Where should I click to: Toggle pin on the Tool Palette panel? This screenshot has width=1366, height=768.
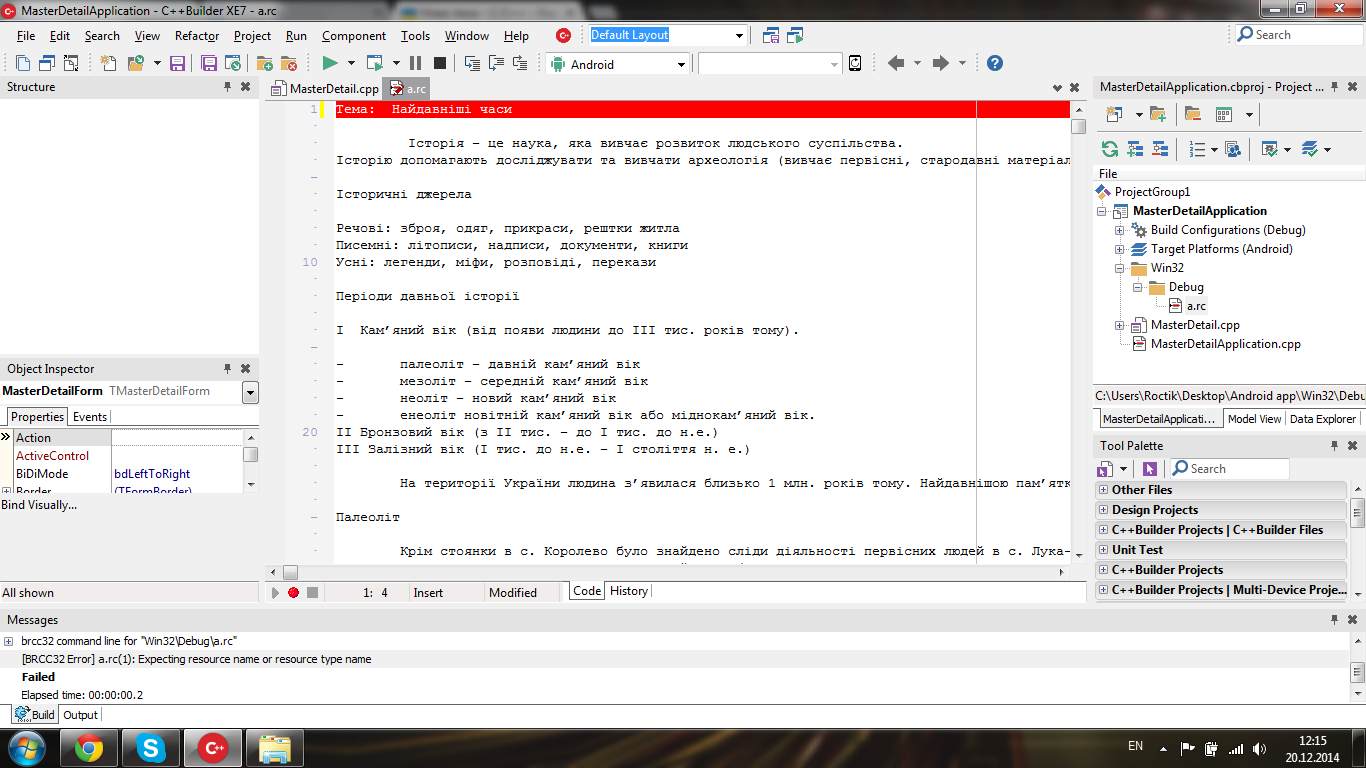pyautogui.click(x=1334, y=446)
